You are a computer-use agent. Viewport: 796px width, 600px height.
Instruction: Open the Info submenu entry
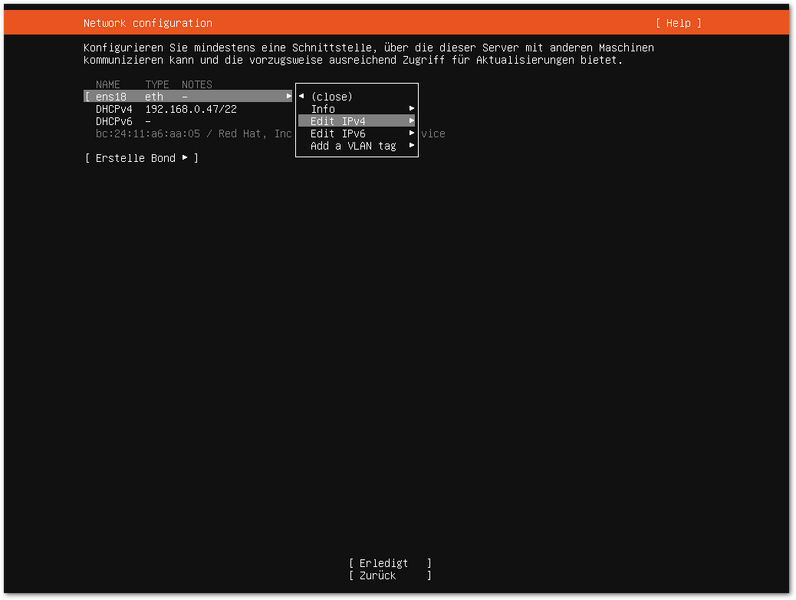click(357, 109)
